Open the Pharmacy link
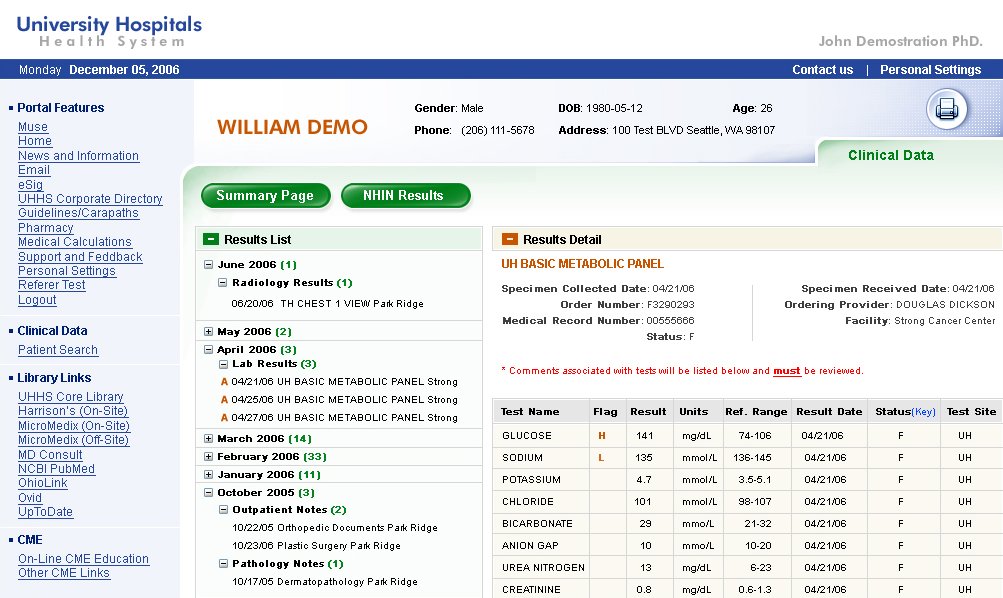 click(x=45, y=228)
